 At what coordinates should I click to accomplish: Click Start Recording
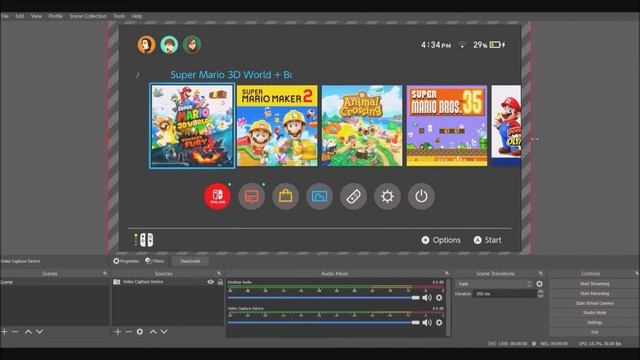[x=594, y=293]
